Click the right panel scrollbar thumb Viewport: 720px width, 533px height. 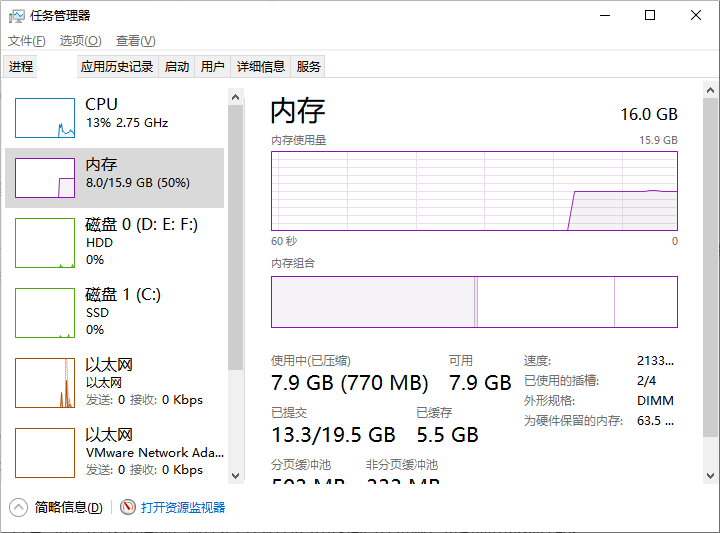click(710, 267)
